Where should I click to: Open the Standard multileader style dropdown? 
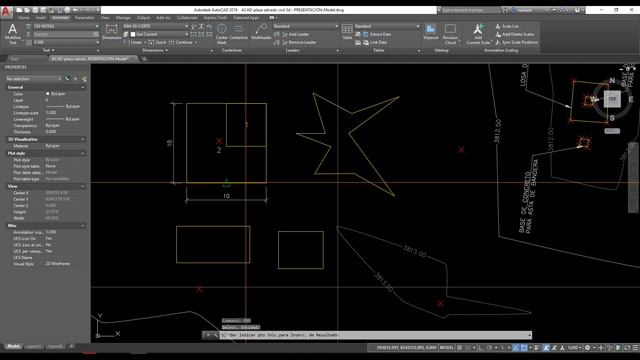pos(306,27)
